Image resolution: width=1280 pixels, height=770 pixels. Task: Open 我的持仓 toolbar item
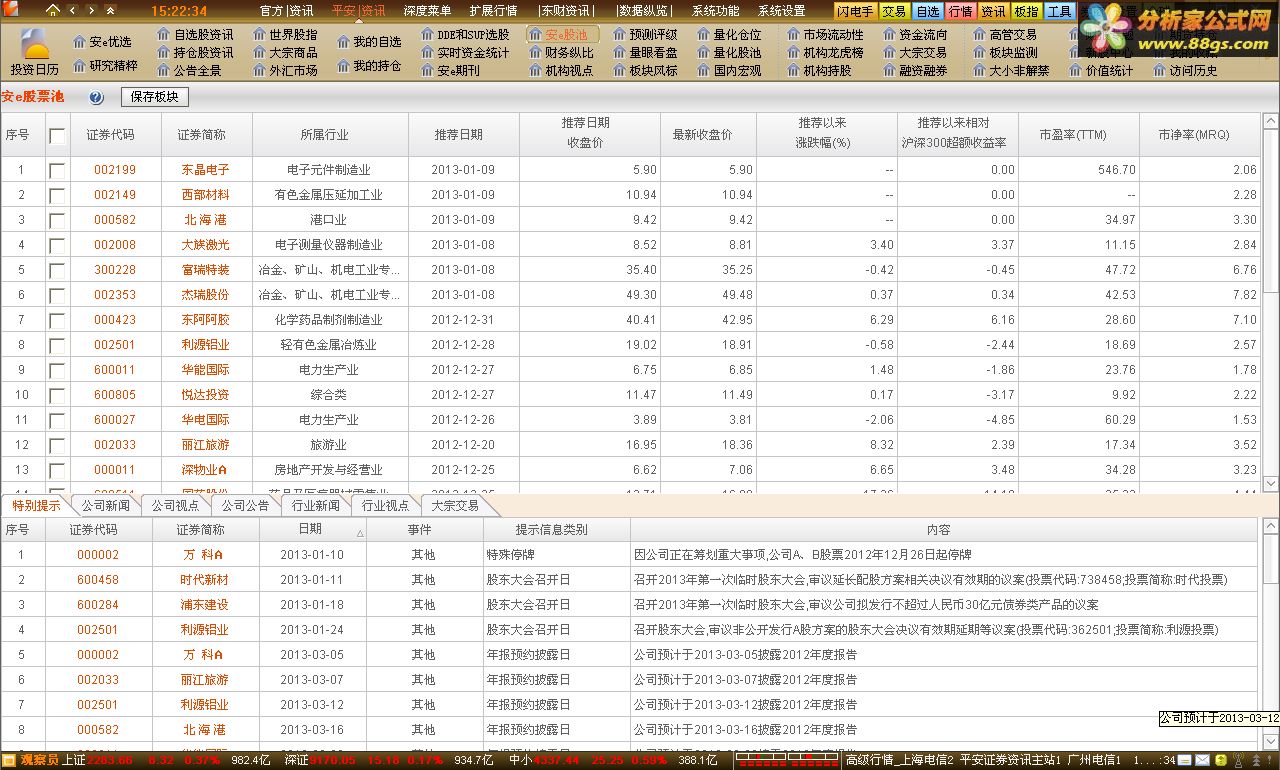click(x=369, y=66)
